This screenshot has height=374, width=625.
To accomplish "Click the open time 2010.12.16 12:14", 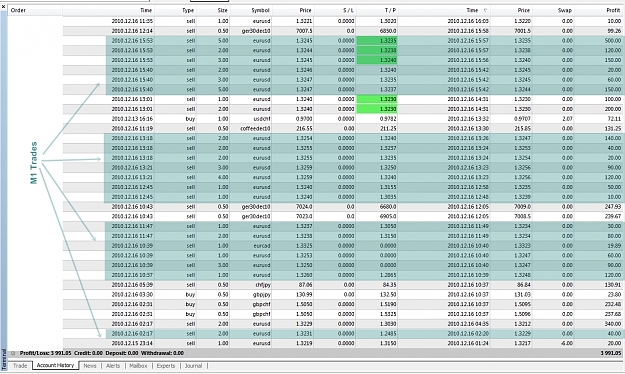I will (132, 31).
